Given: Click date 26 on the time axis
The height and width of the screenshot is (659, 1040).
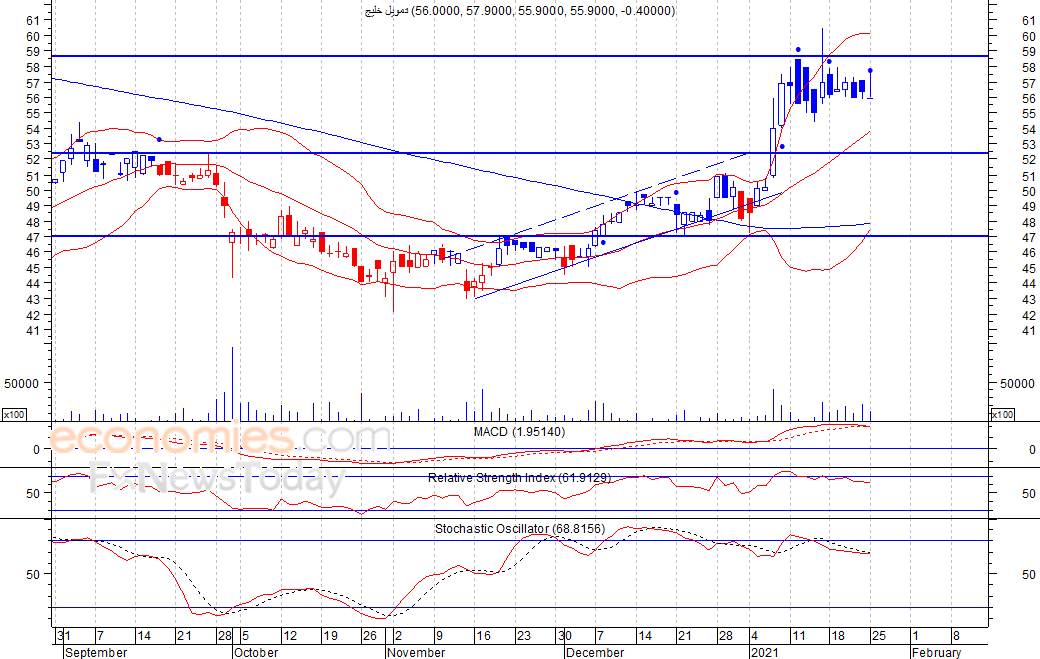Looking at the screenshot, I should tap(369, 636).
